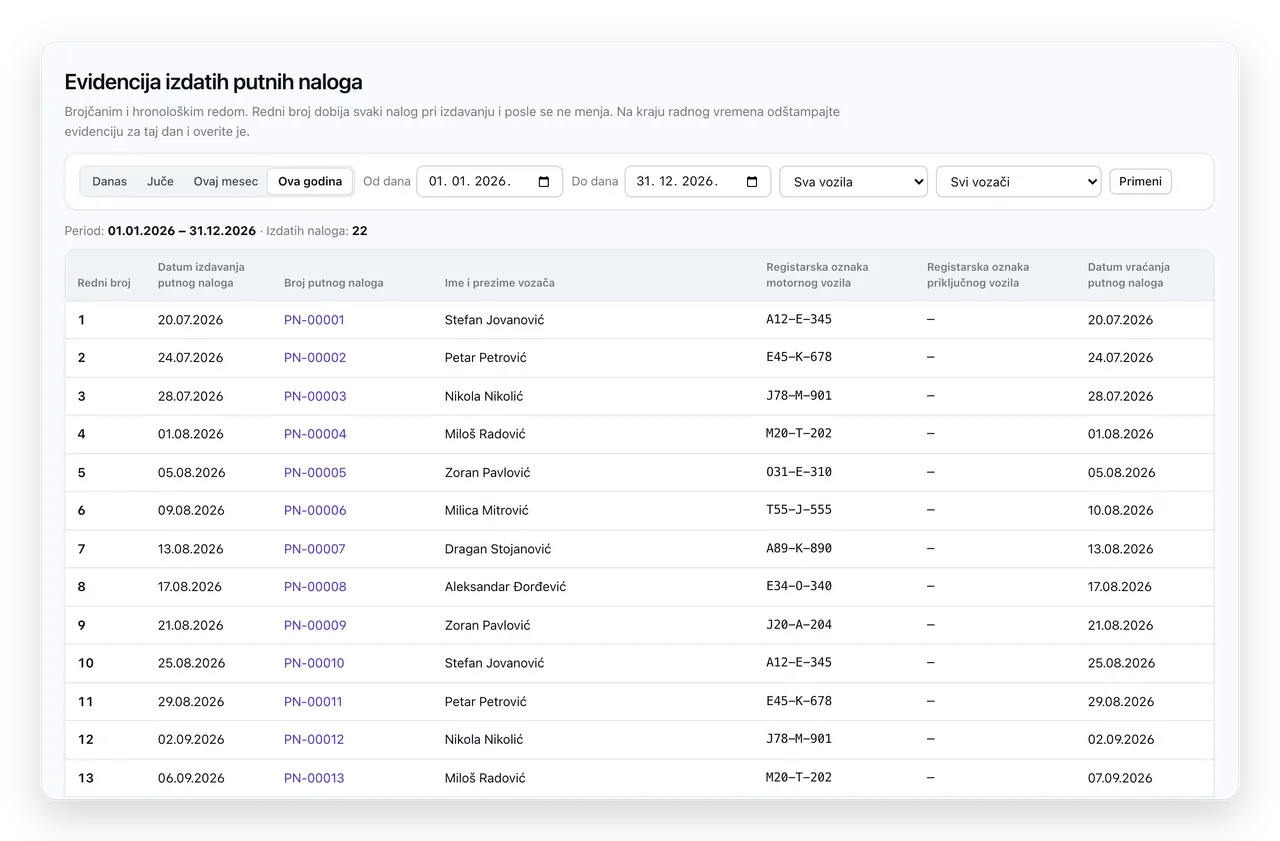Click the Broj putnog naloga column header
Screen dimensions: 1280x841
pos(333,283)
